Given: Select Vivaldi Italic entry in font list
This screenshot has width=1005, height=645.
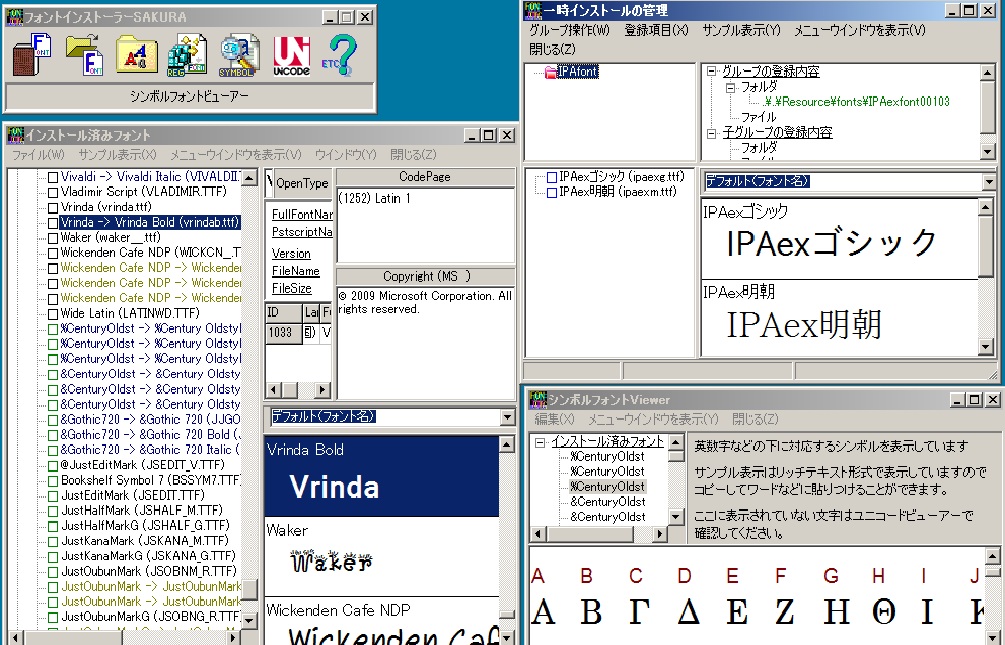Looking at the screenshot, I should (x=150, y=176).
